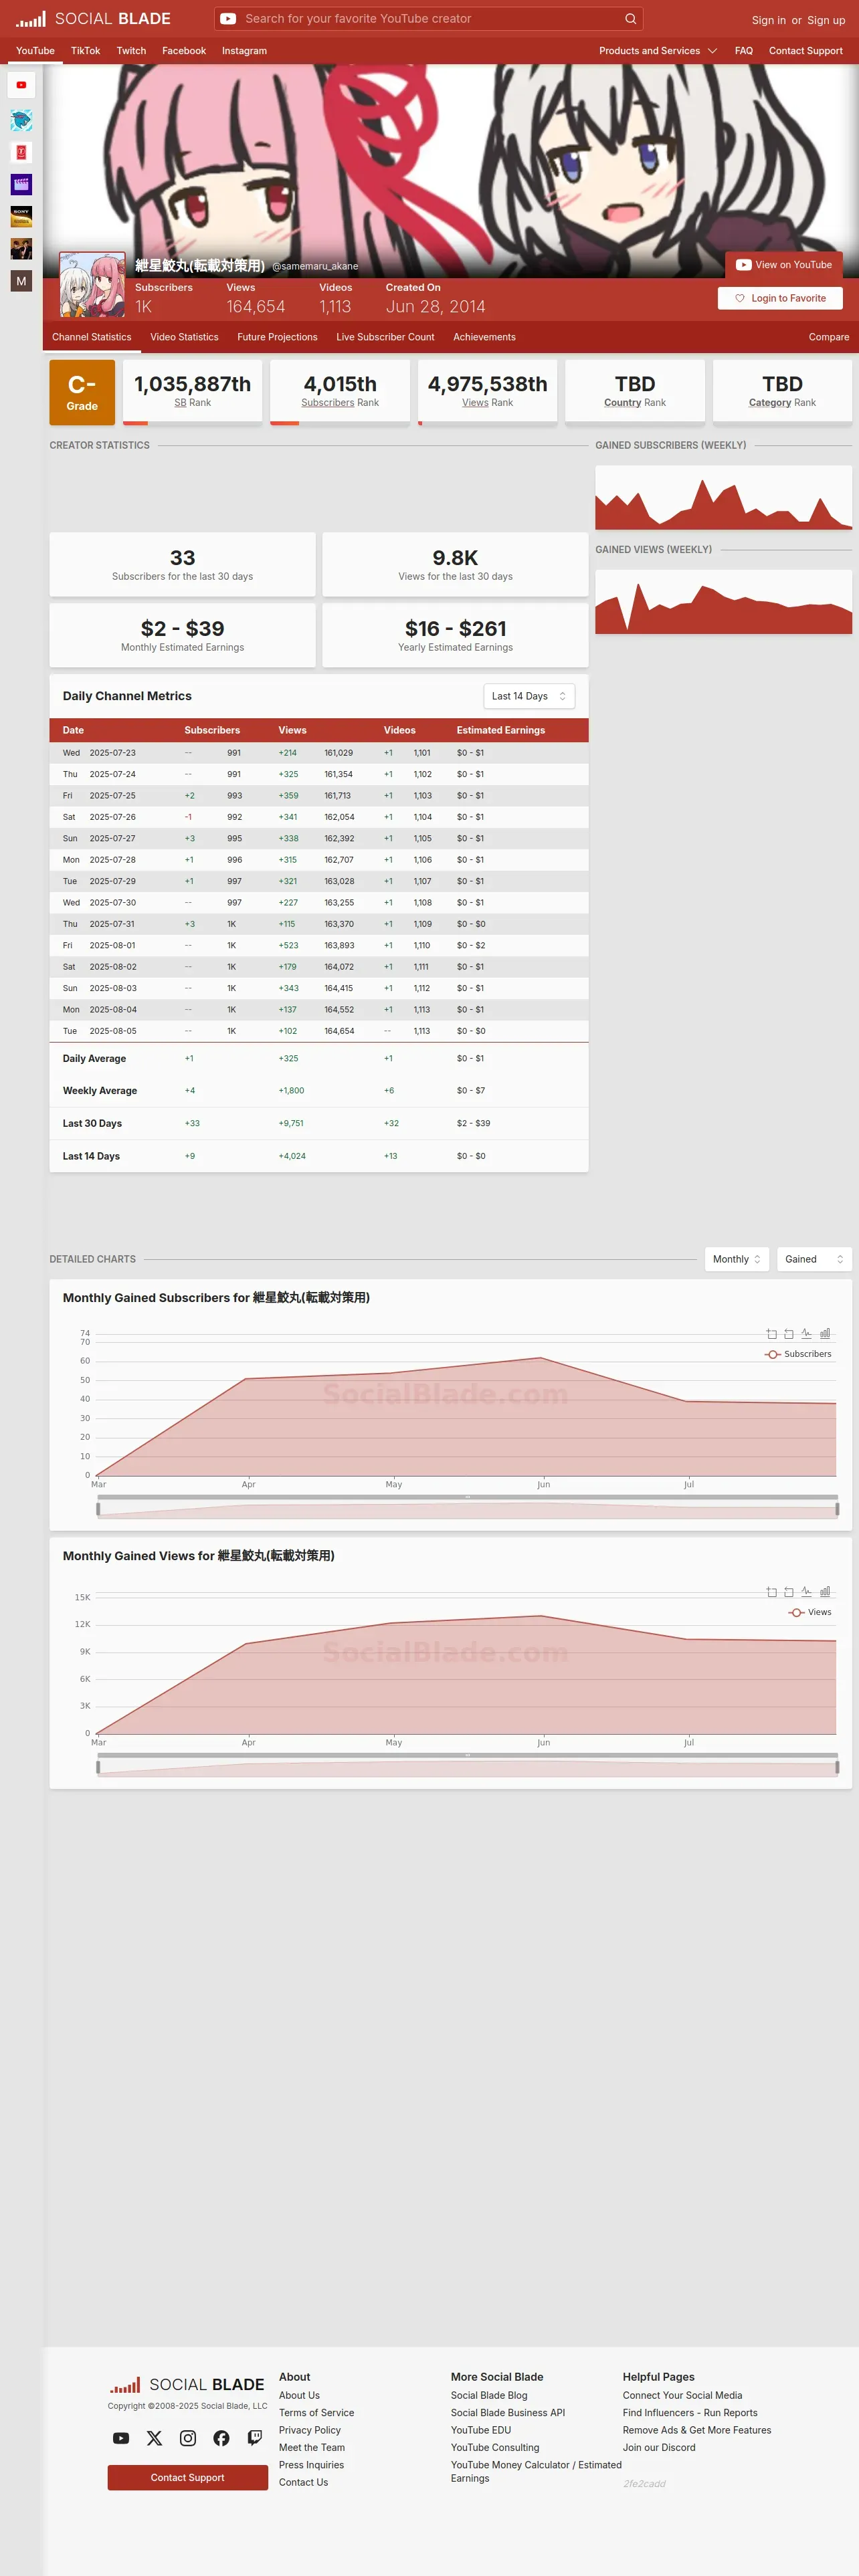Open the Achievements tab
This screenshot has height=2576, width=859.
pyautogui.click(x=484, y=337)
